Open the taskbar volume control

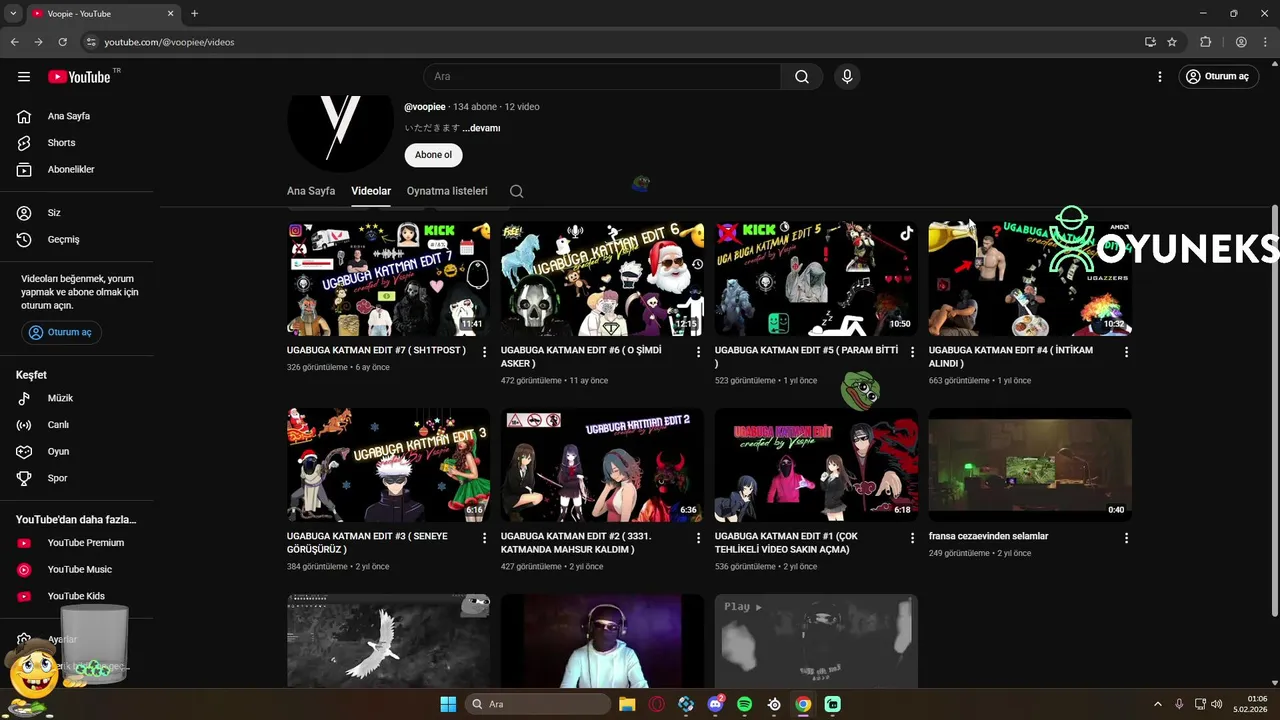tap(1217, 704)
